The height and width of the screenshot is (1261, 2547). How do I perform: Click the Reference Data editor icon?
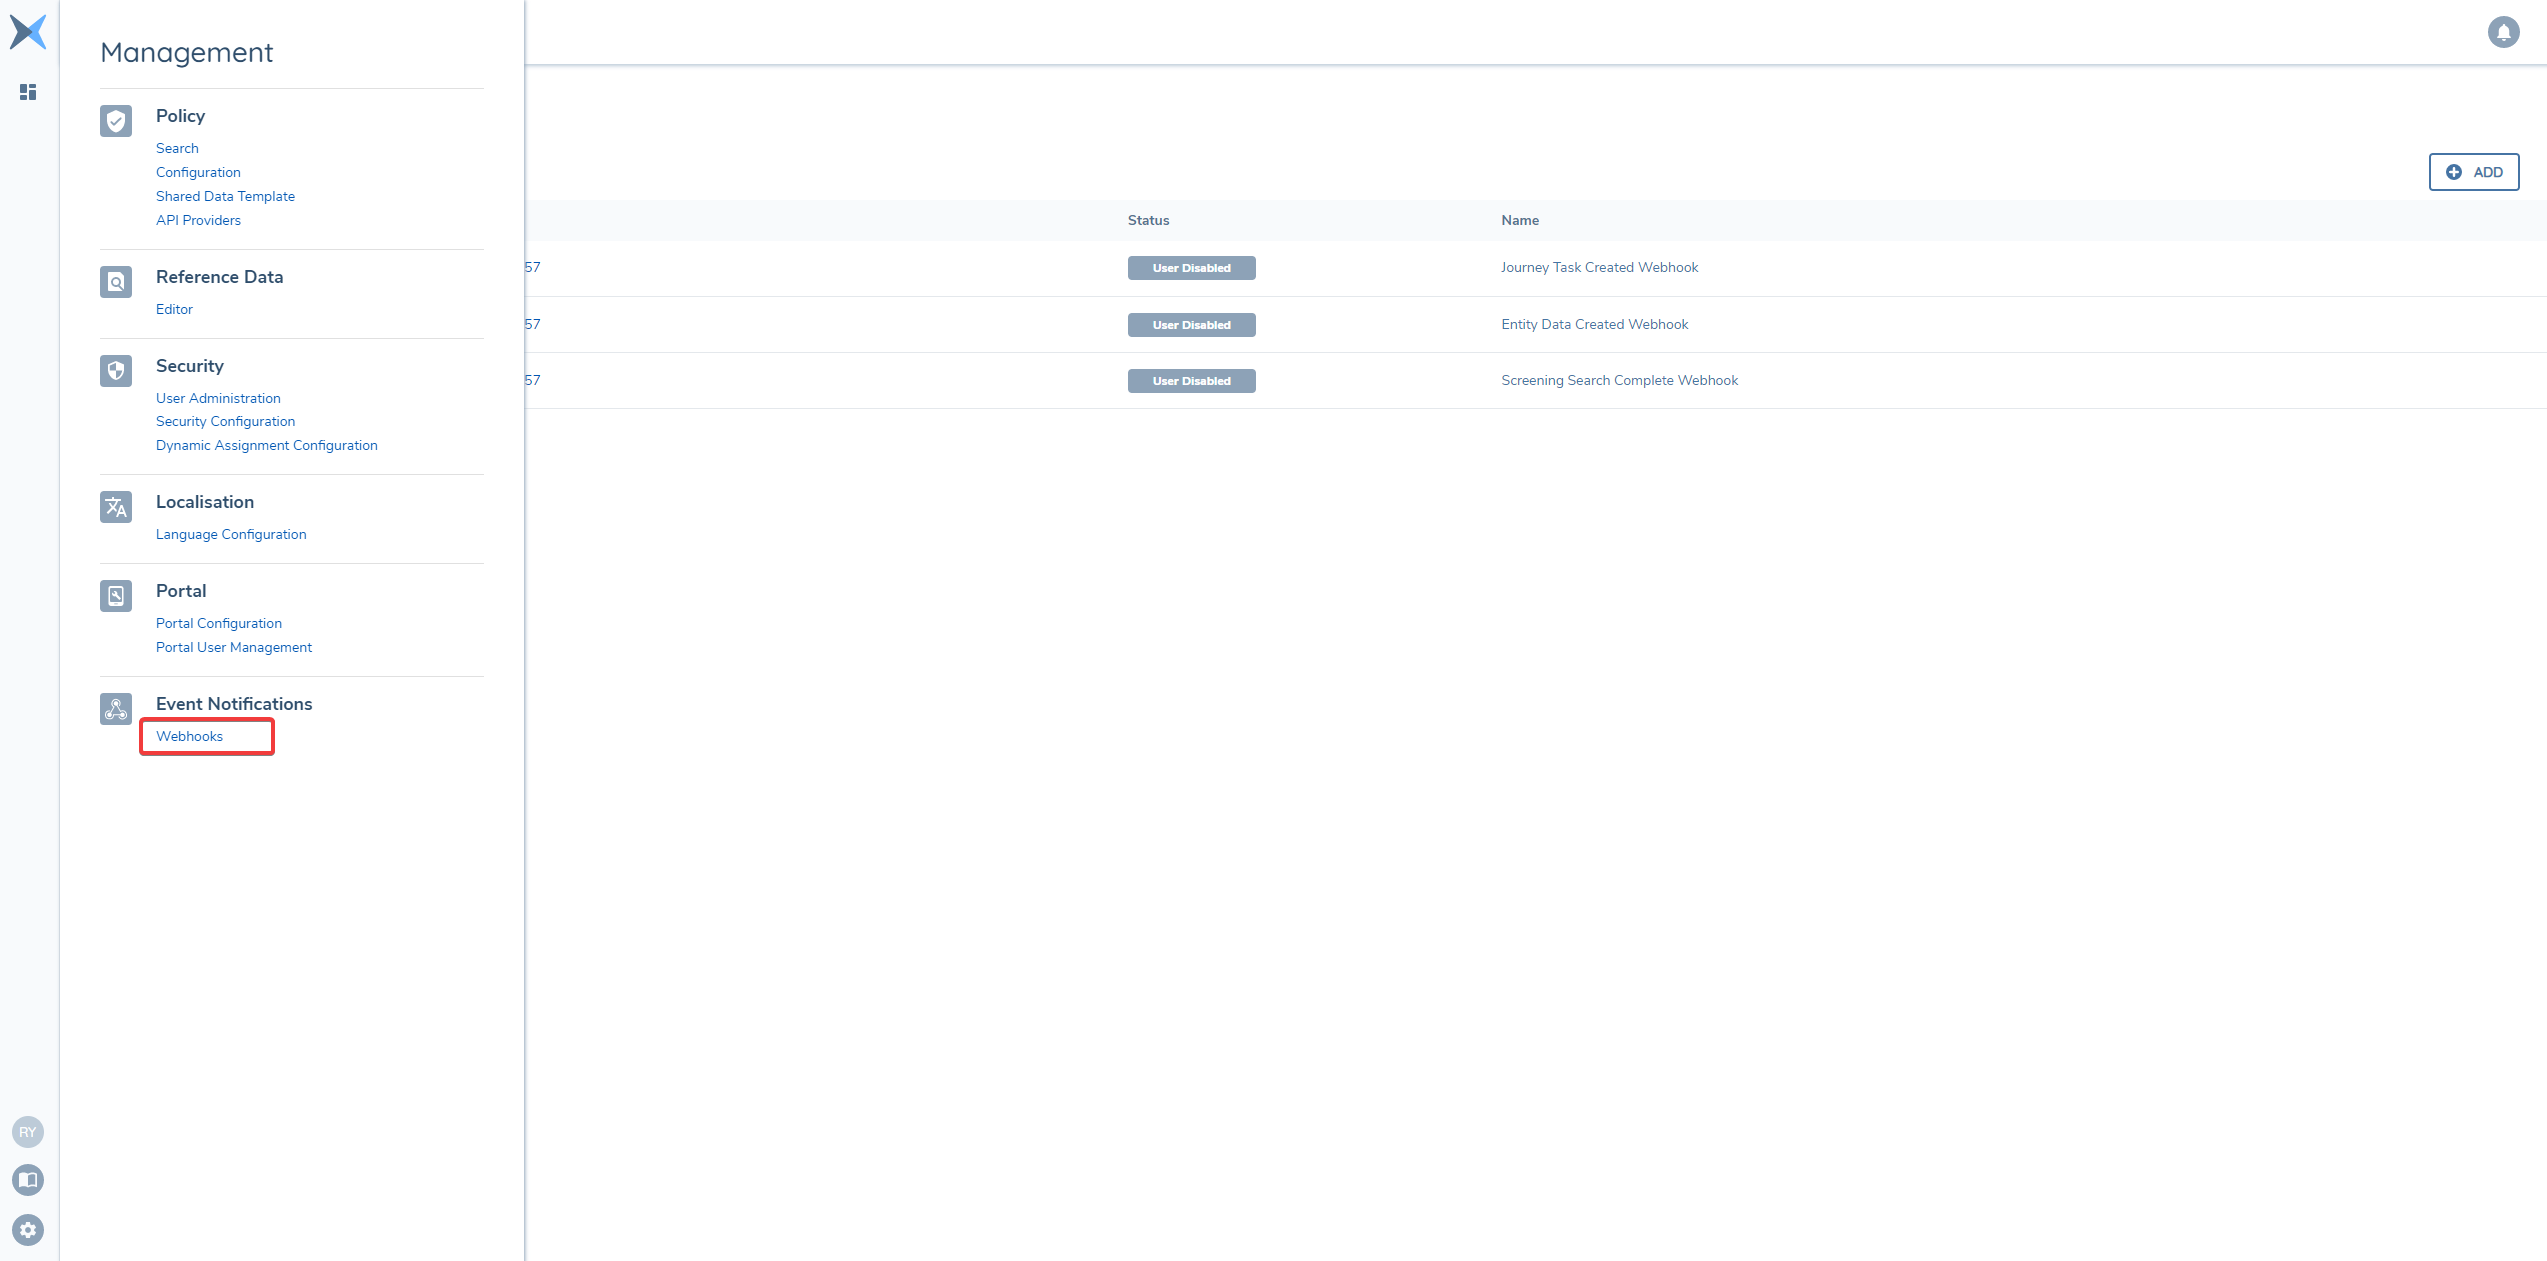coord(115,282)
